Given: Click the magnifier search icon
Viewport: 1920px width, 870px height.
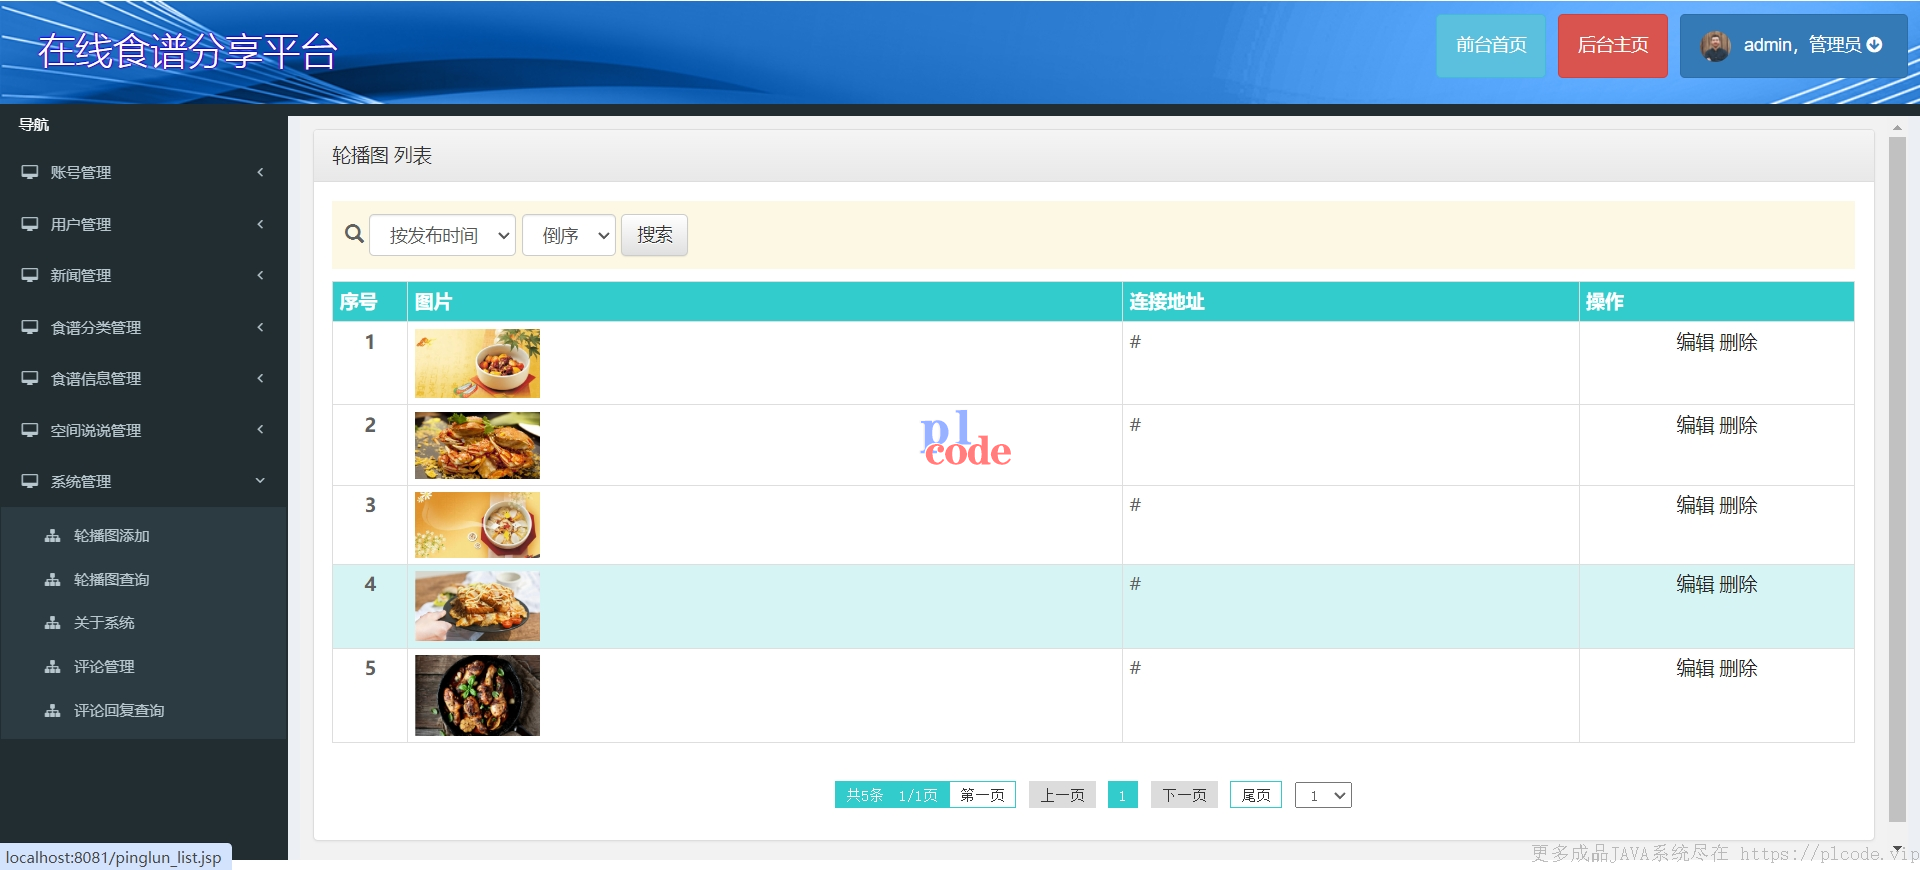Looking at the screenshot, I should pyautogui.click(x=354, y=234).
